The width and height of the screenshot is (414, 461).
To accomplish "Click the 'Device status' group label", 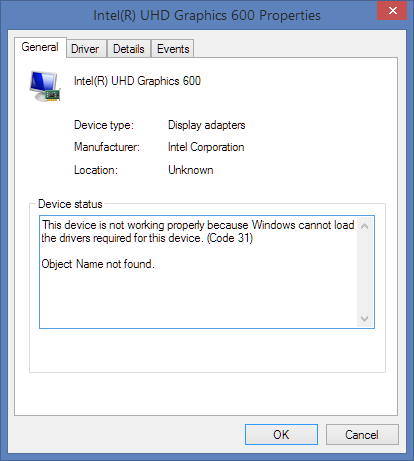I will [x=70, y=204].
